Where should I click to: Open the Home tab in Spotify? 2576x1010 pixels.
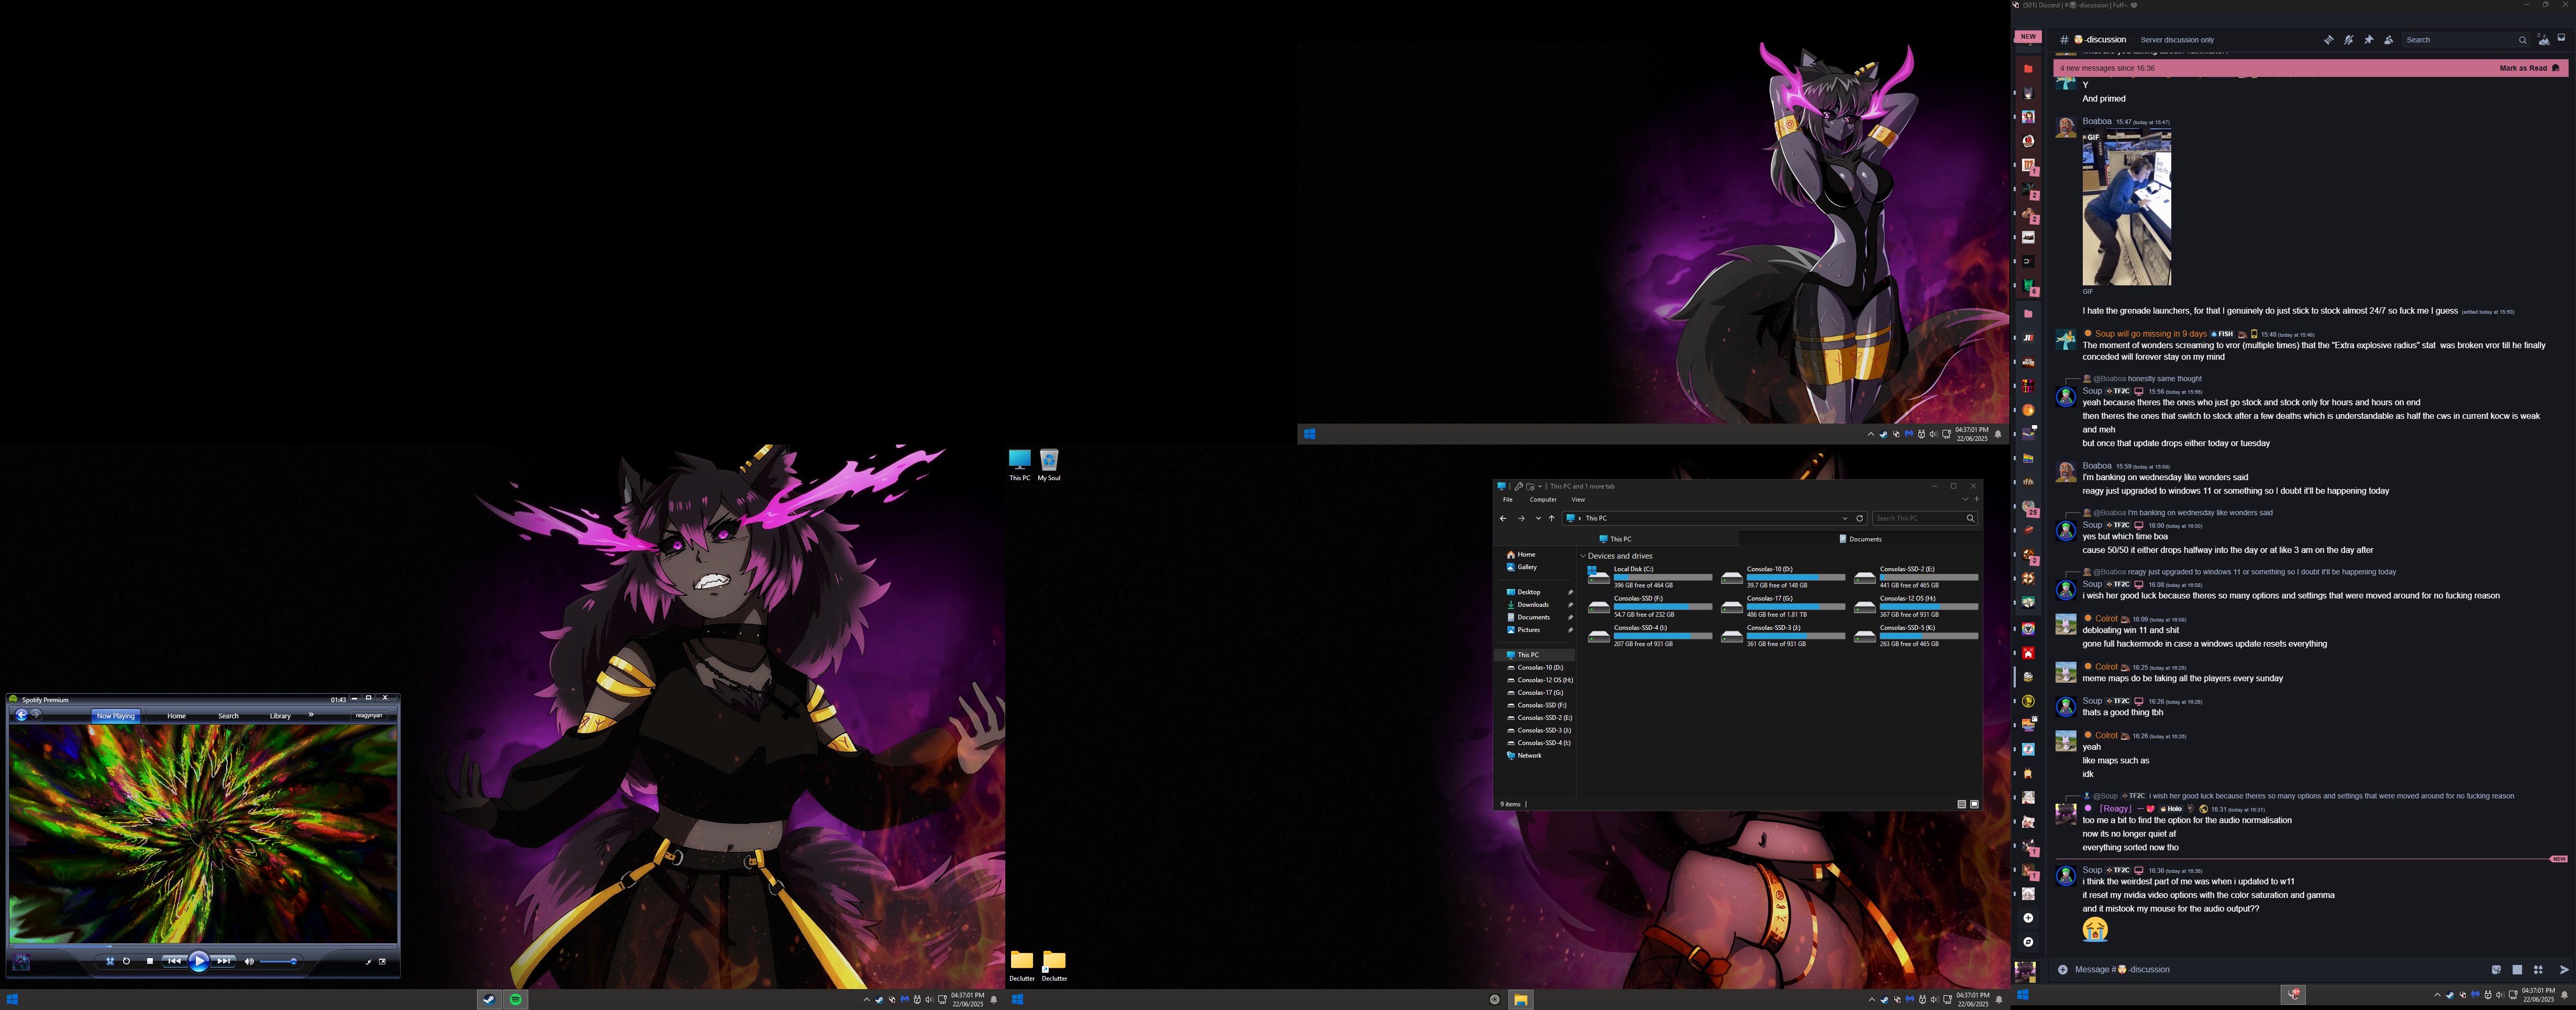pyautogui.click(x=177, y=716)
